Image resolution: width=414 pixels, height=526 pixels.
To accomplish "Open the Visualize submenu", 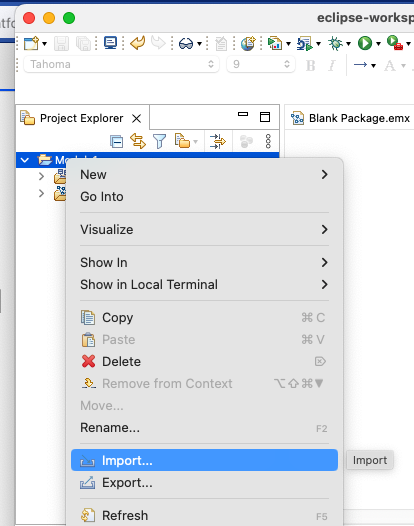I will pos(204,229).
